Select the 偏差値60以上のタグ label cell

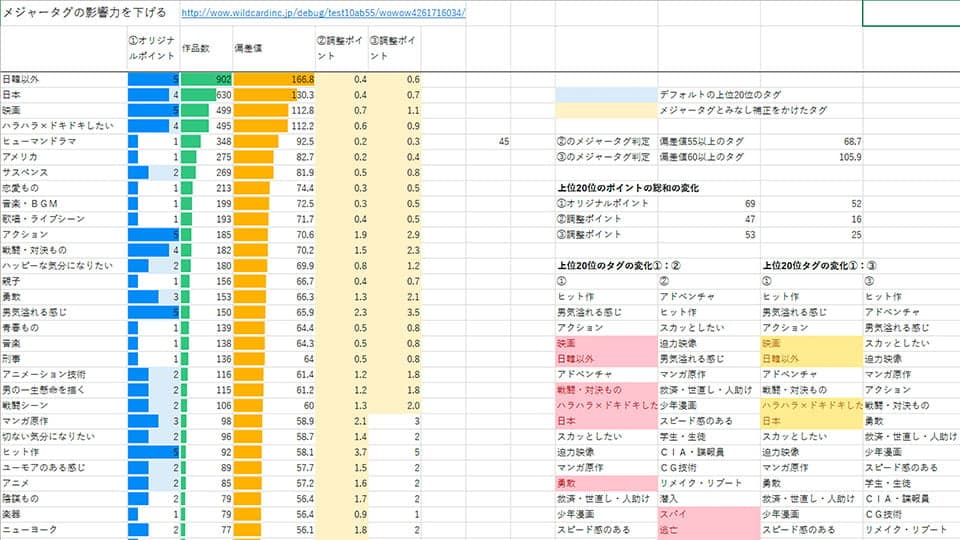coord(707,157)
